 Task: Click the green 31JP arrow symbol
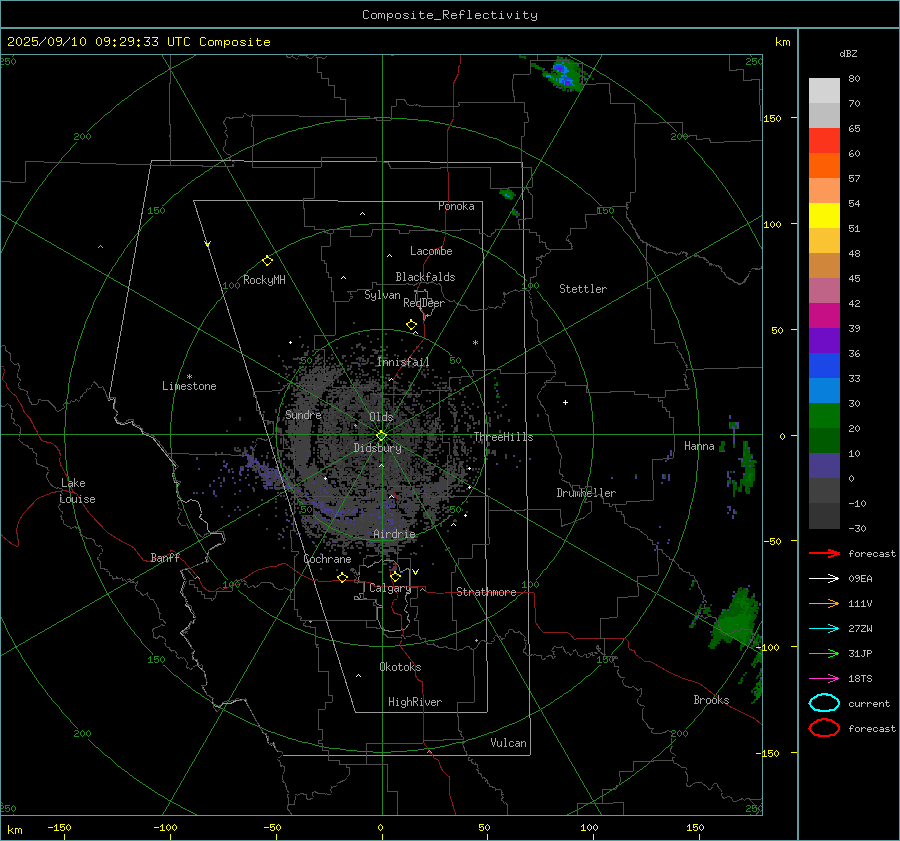pyautogui.click(x=824, y=653)
